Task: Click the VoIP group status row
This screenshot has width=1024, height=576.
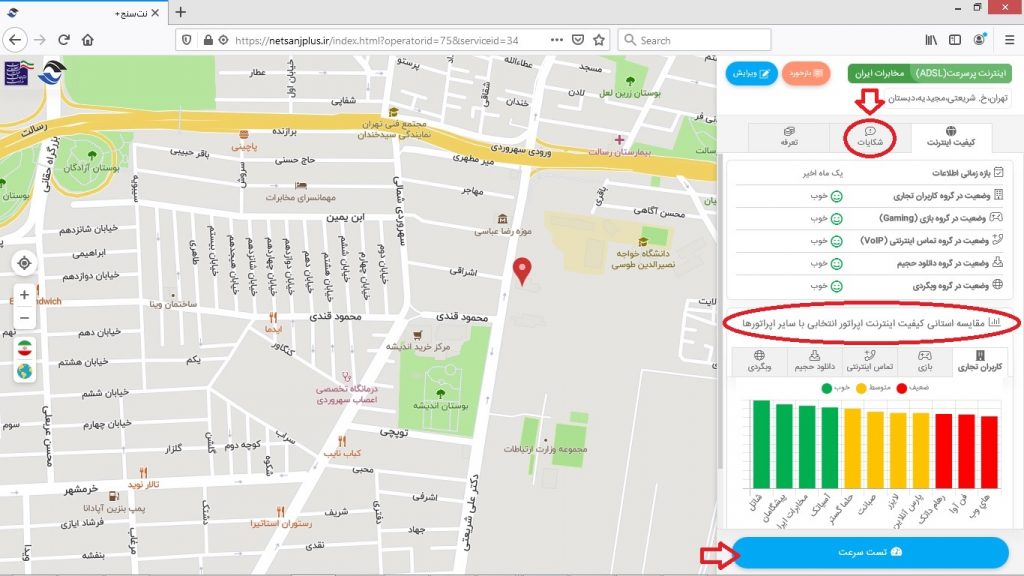Action: coord(869,240)
